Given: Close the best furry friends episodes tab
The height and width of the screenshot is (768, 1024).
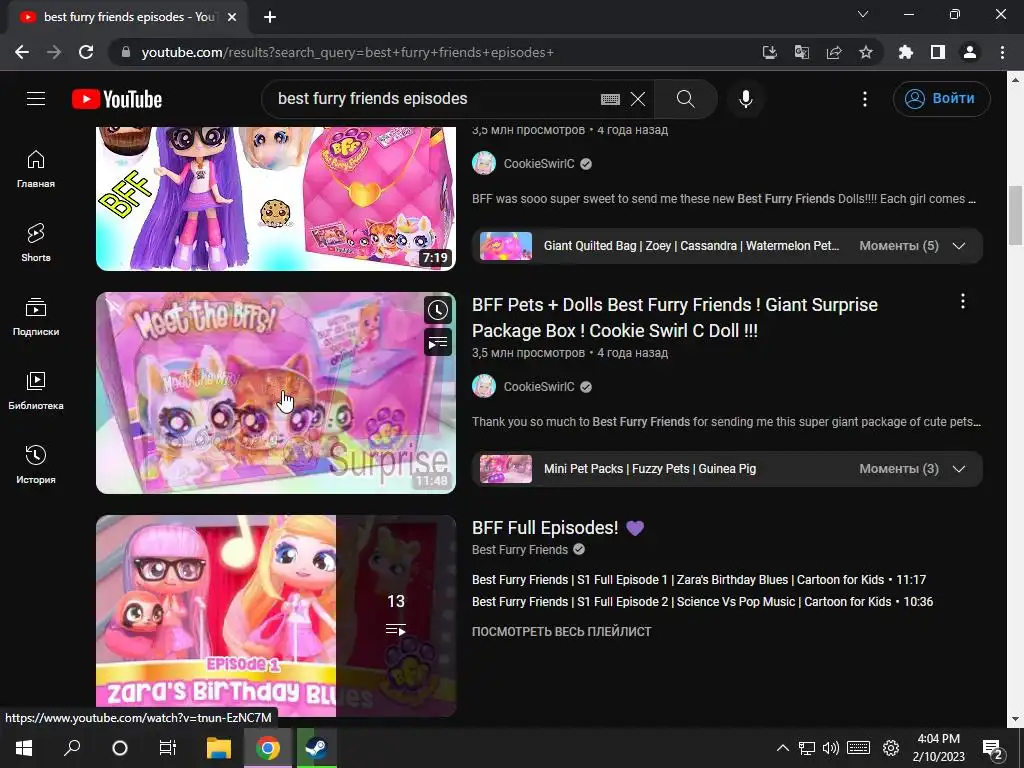Looking at the screenshot, I should (x=232, y=17).
